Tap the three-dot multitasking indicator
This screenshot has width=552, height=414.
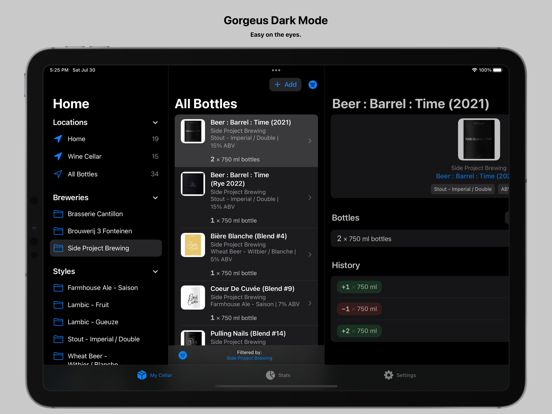276,70
